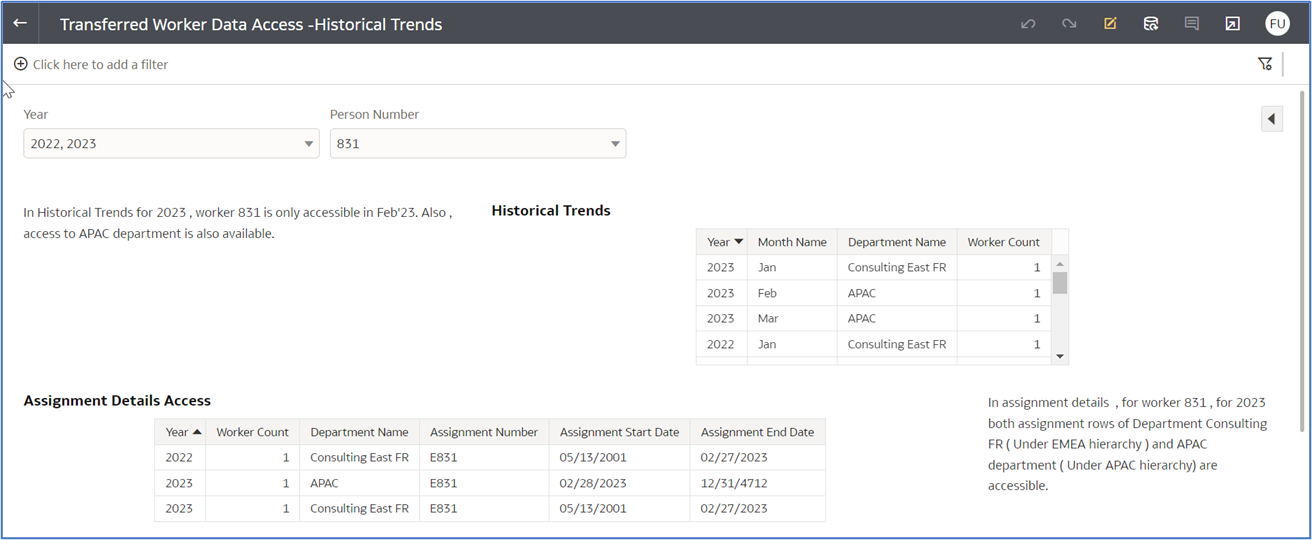Image resolution: width=1312 pixels, height=540 pixels.
Task: Click the Worker Count header in Historical Trends
Action: click(1003, 242)
